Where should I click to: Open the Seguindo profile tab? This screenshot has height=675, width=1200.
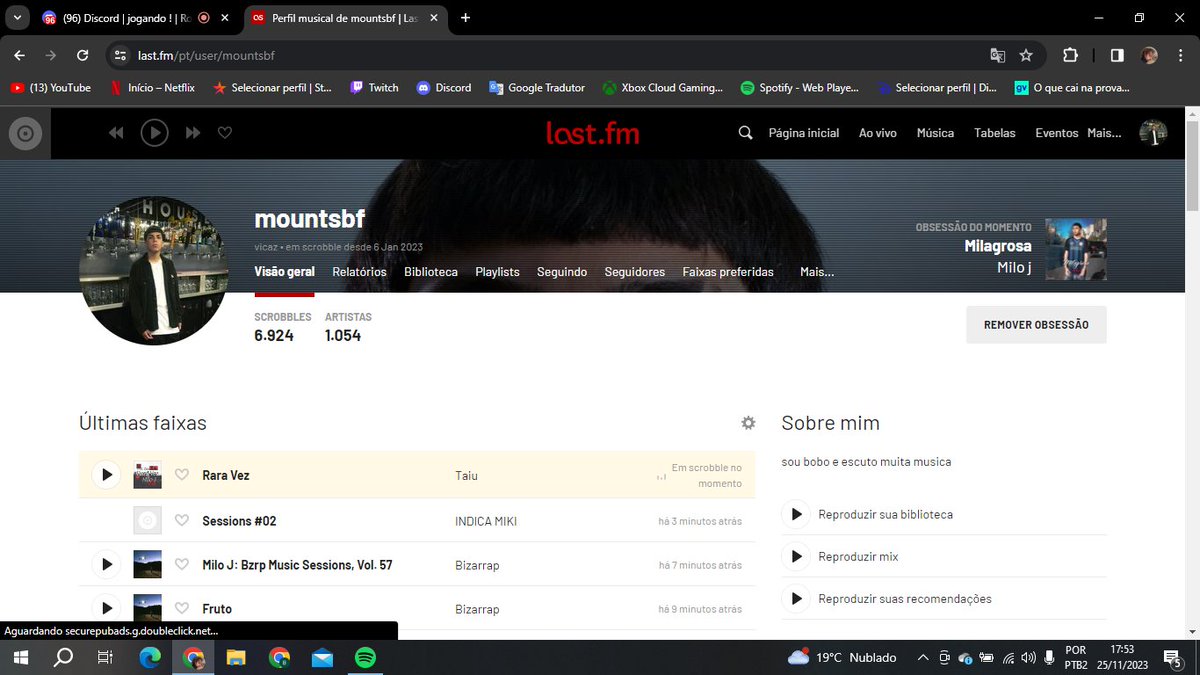click(562, 272)
